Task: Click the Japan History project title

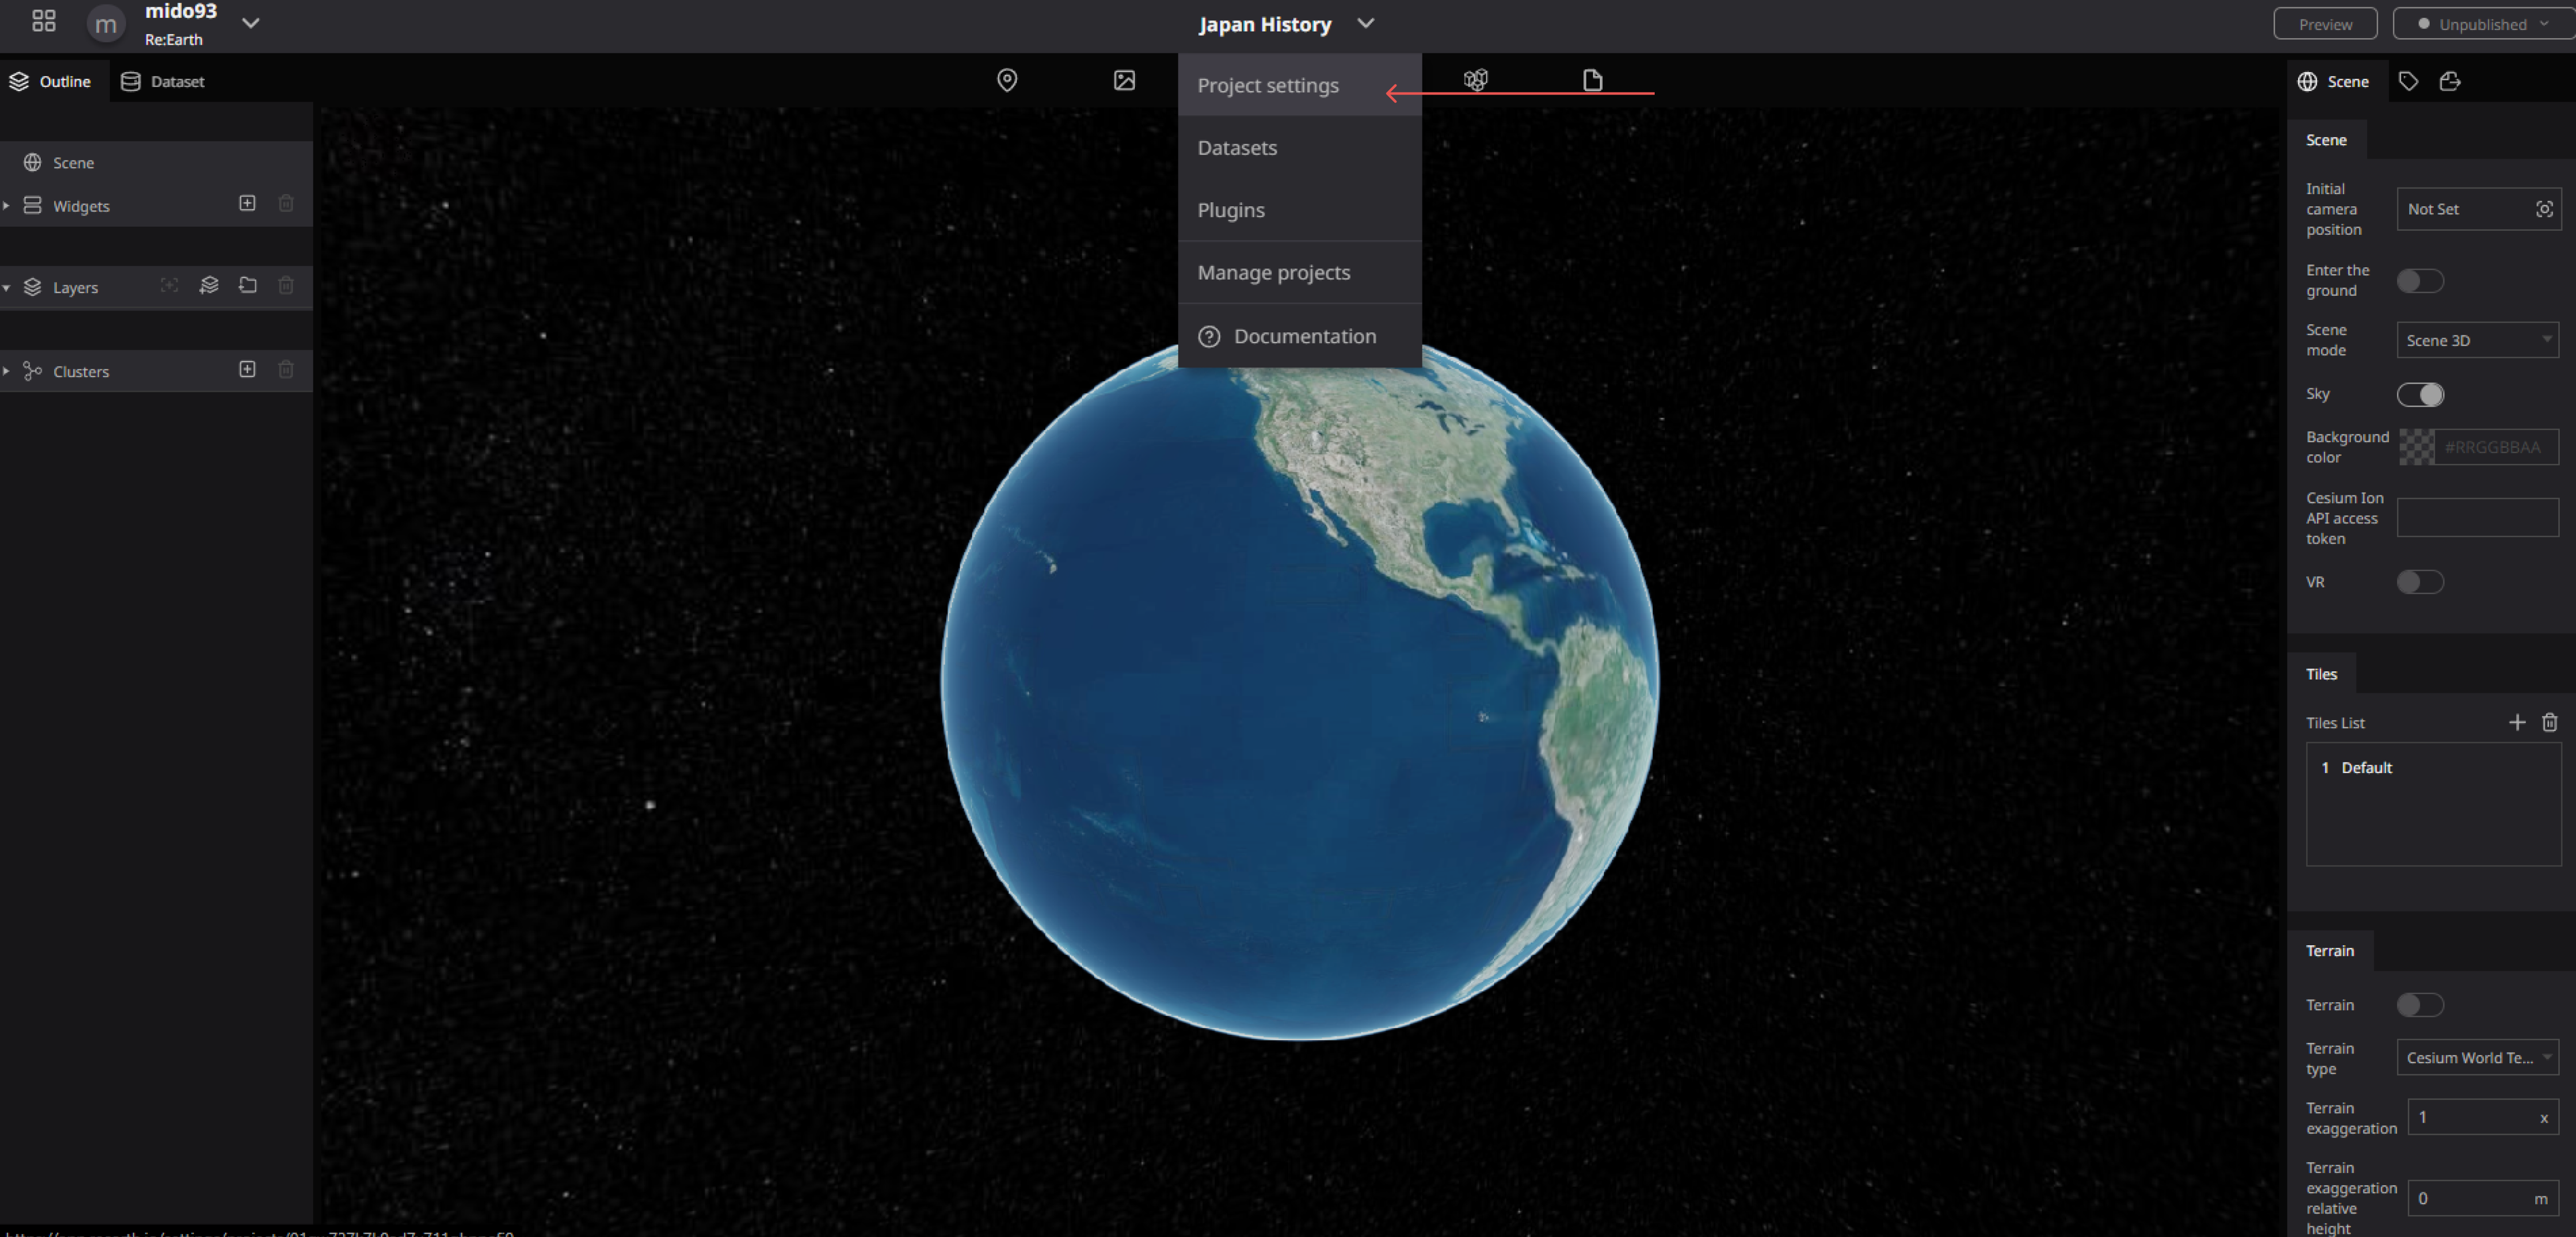Action: [1264, 24]
